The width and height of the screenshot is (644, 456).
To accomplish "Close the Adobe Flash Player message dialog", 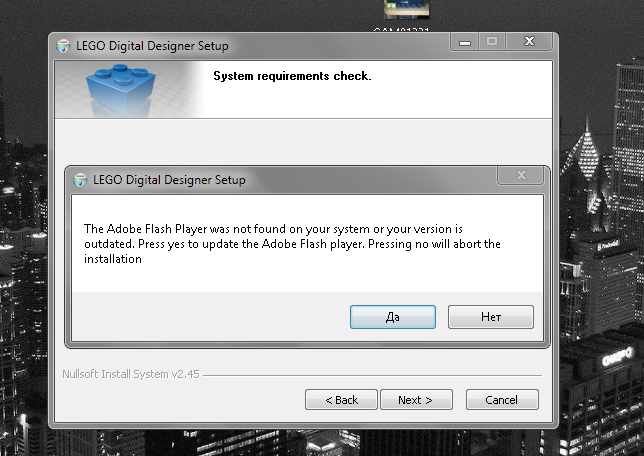I will coord(521,175).
